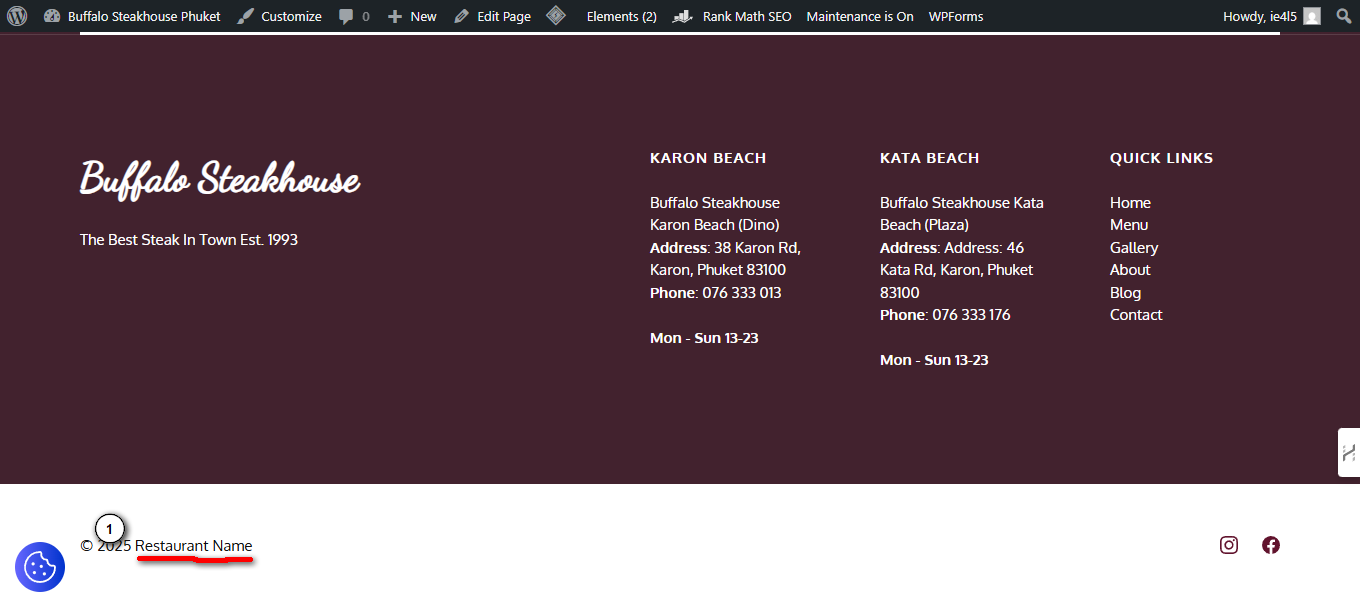Click the Kata Beach phone number 076 333 176
1360x607 pixels.
click(x=971, y=315)
